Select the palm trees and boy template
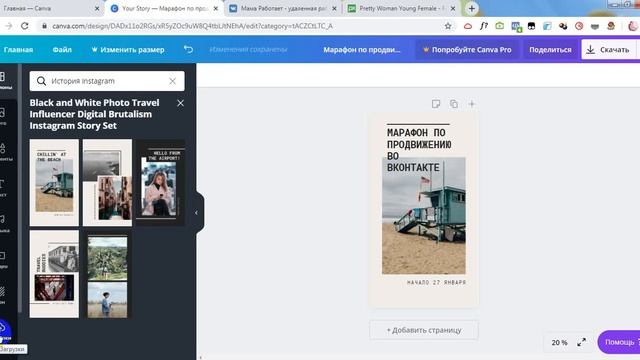 click(x=107, y=274)
